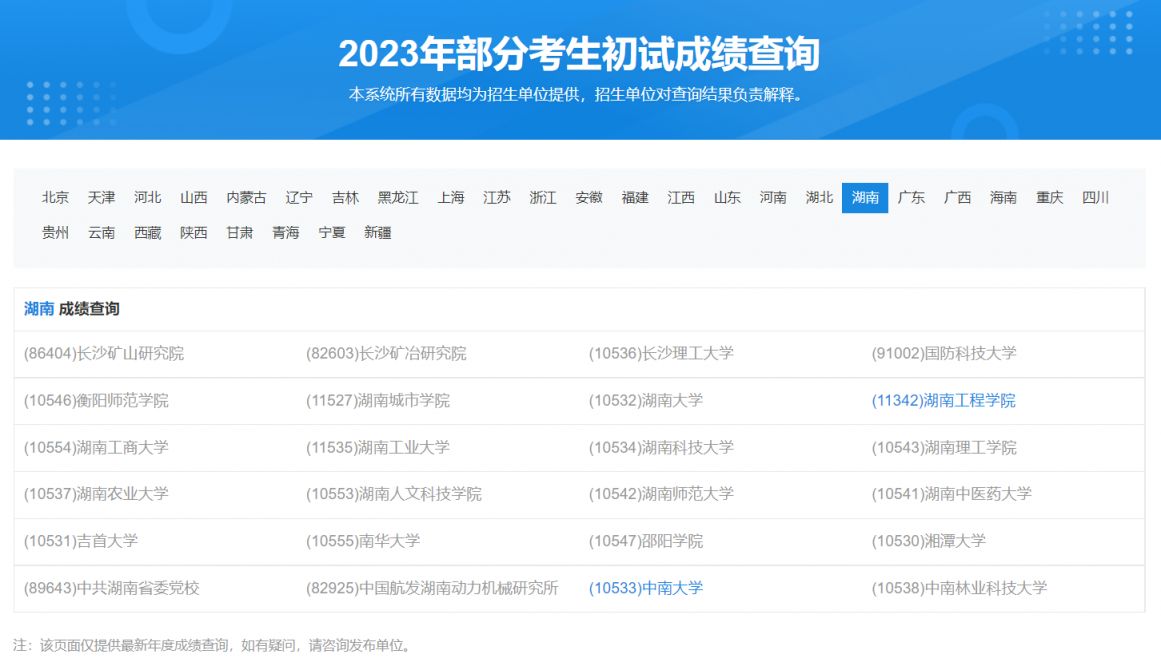1161x670 pixels.
Task: Click the highlighted 湖南 tab
Action: (865, 198)
